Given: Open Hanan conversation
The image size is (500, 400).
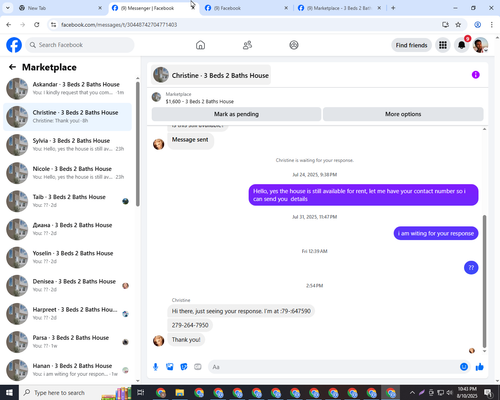Looking at the screenshot, I should click(x=68, y=370).
